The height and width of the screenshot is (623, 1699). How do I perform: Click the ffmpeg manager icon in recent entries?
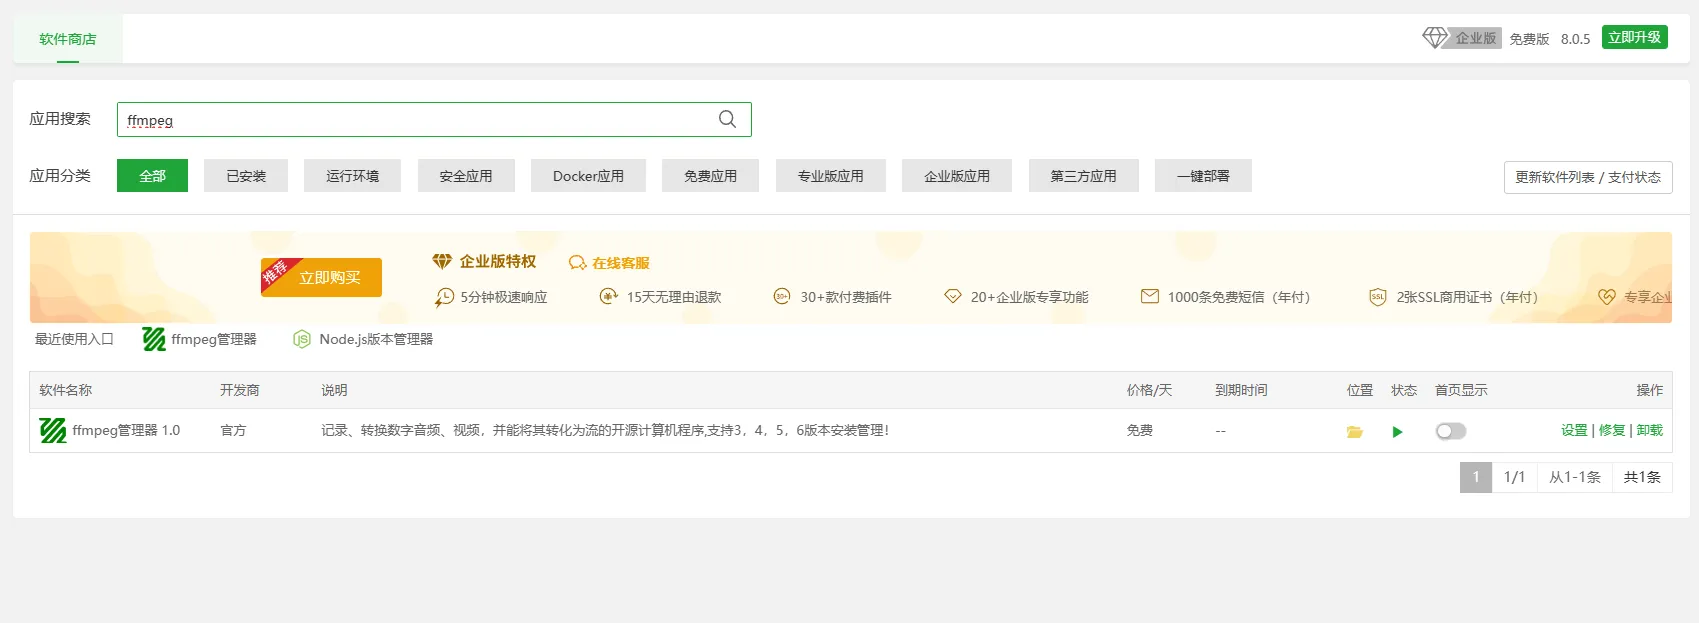[154, 340]
